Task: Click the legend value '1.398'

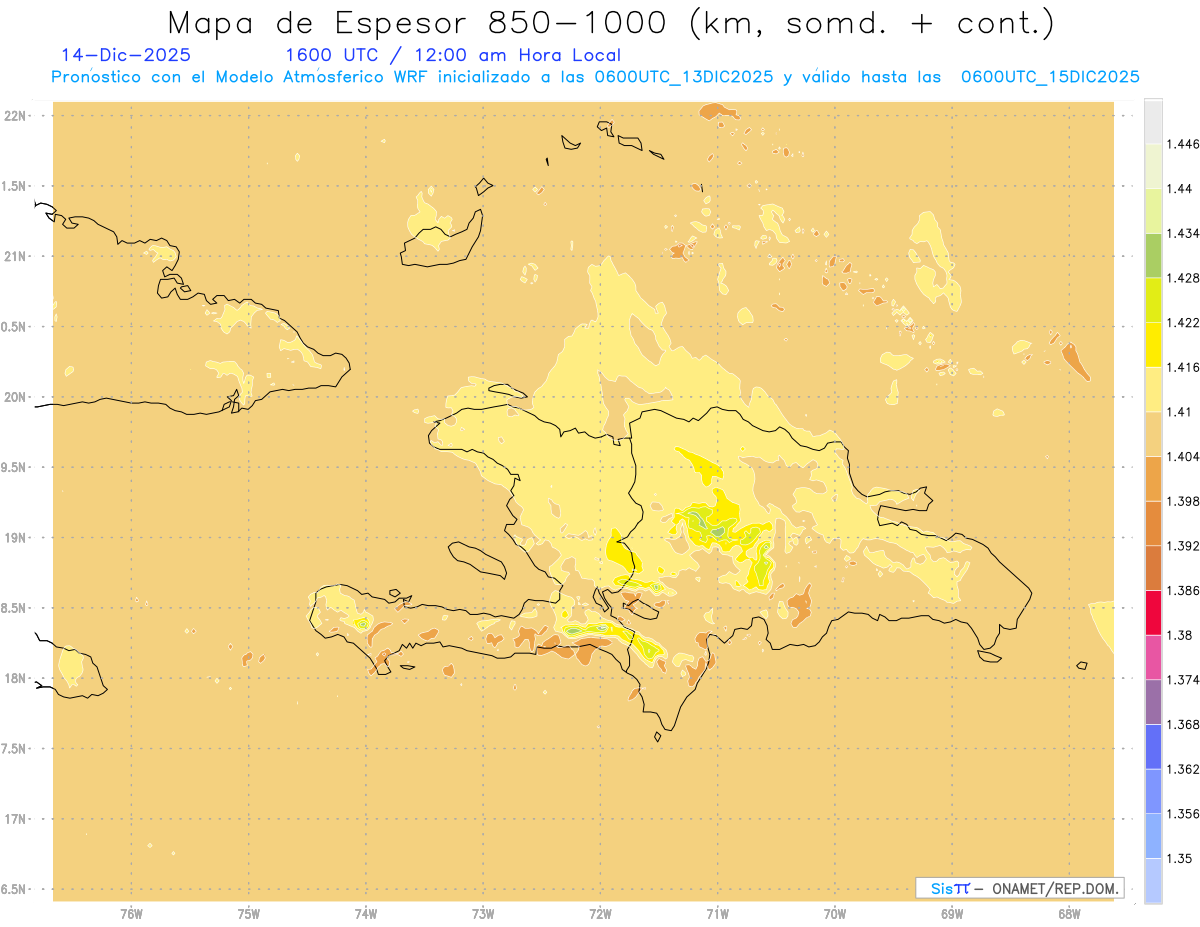Action: [1182, 501]
